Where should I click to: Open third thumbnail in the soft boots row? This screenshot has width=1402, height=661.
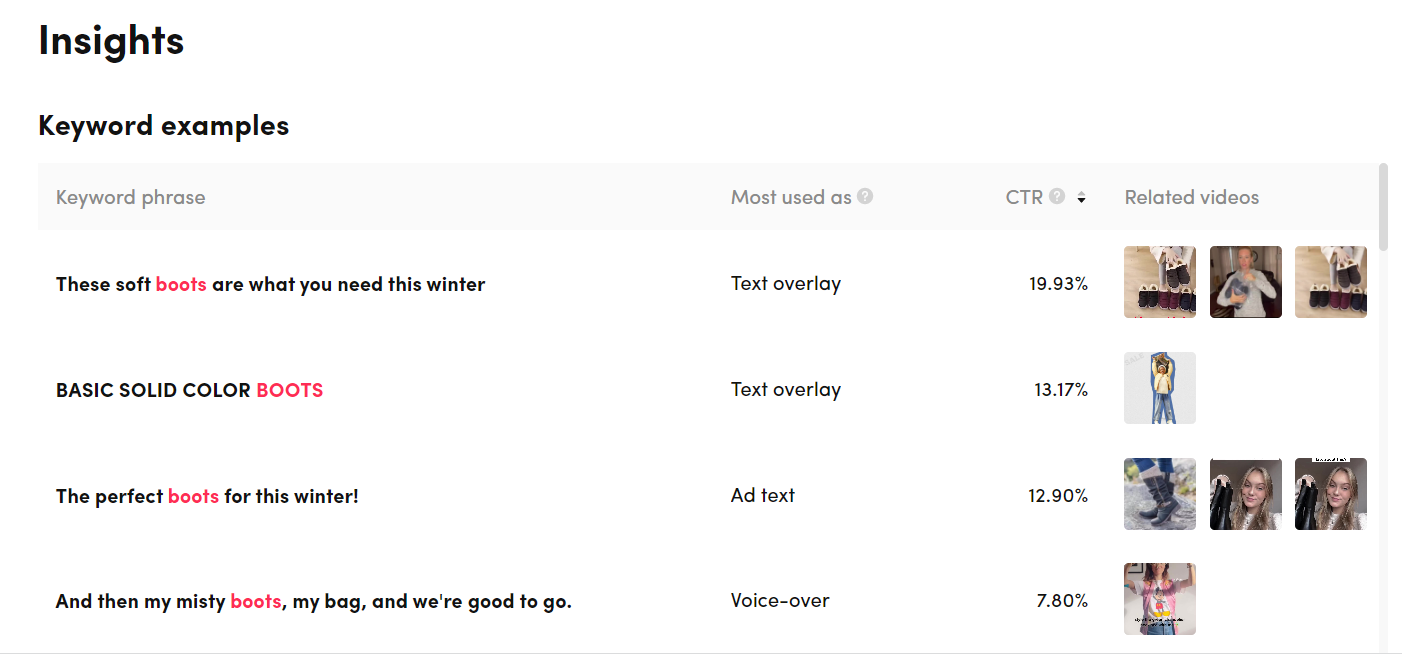click(1331, 282)
